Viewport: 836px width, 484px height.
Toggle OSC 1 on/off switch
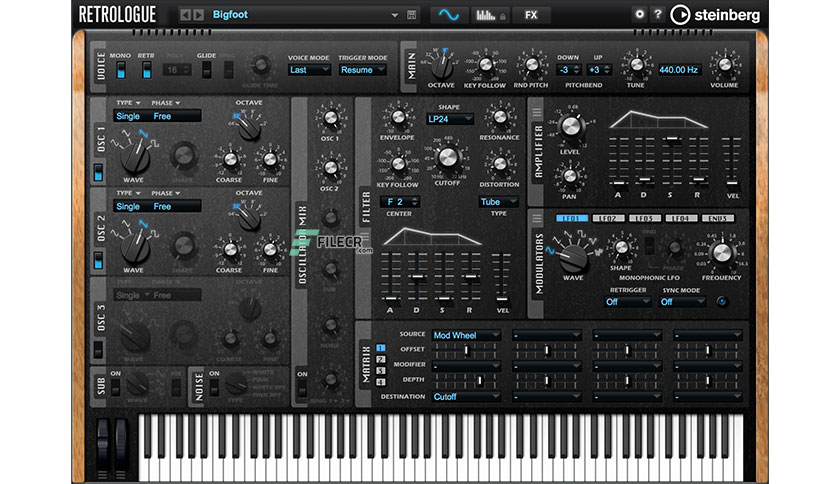click(98, 172)
